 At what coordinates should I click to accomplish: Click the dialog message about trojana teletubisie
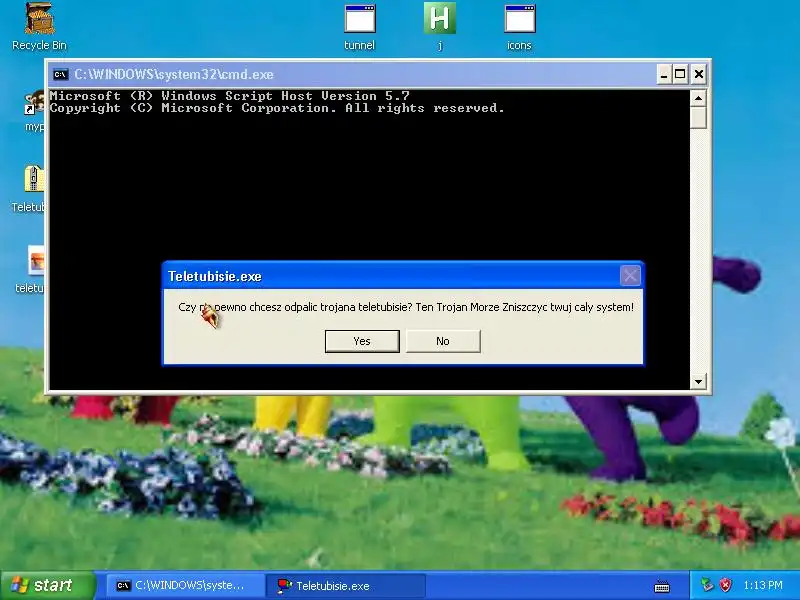tap(406, 307)
